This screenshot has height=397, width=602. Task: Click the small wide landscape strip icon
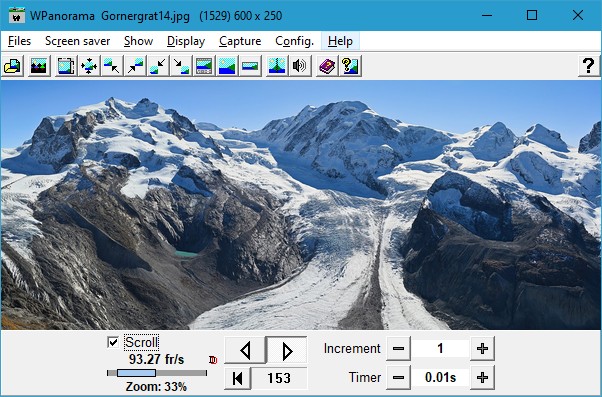250,66
